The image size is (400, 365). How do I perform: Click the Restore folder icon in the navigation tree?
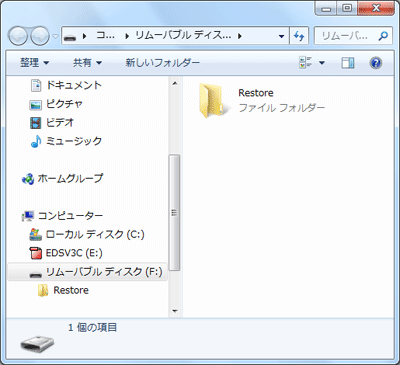coord(43,291)
